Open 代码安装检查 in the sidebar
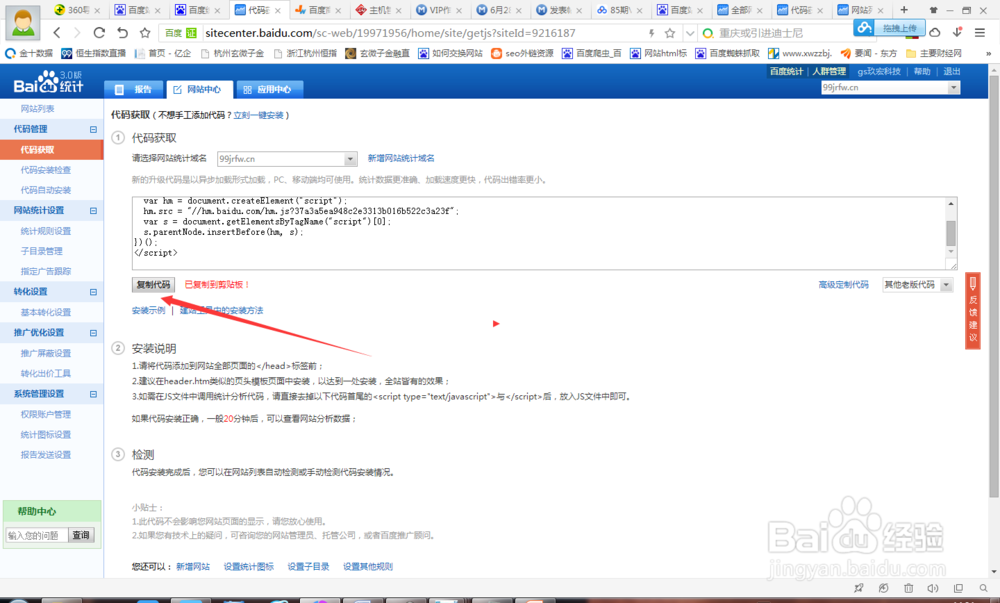This screenshot has height=603, width=1000. 45,170
